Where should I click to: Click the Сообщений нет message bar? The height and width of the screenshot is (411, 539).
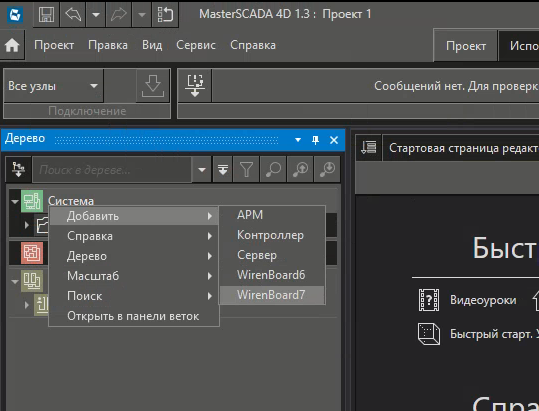376,86
